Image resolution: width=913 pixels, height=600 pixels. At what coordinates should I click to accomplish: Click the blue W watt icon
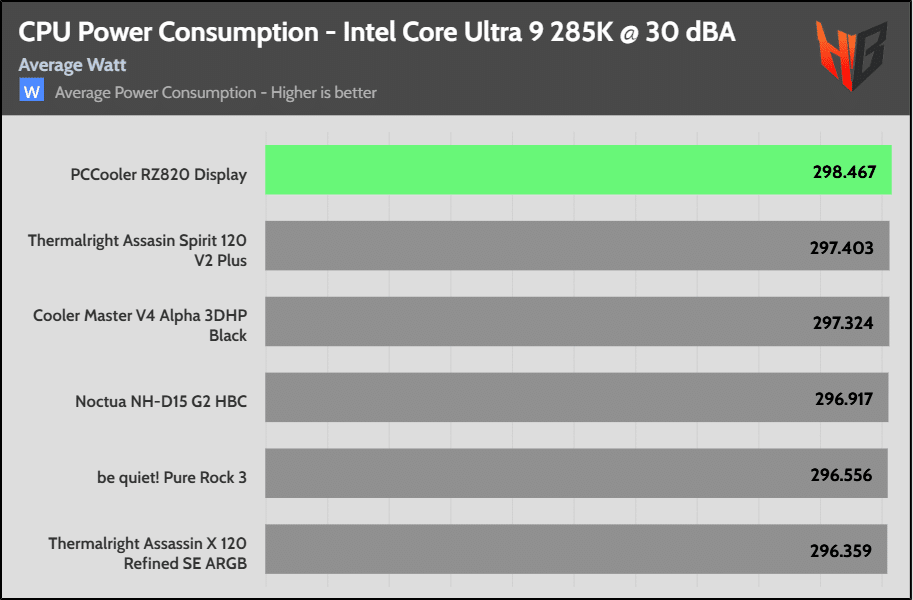tap(32, 92)
